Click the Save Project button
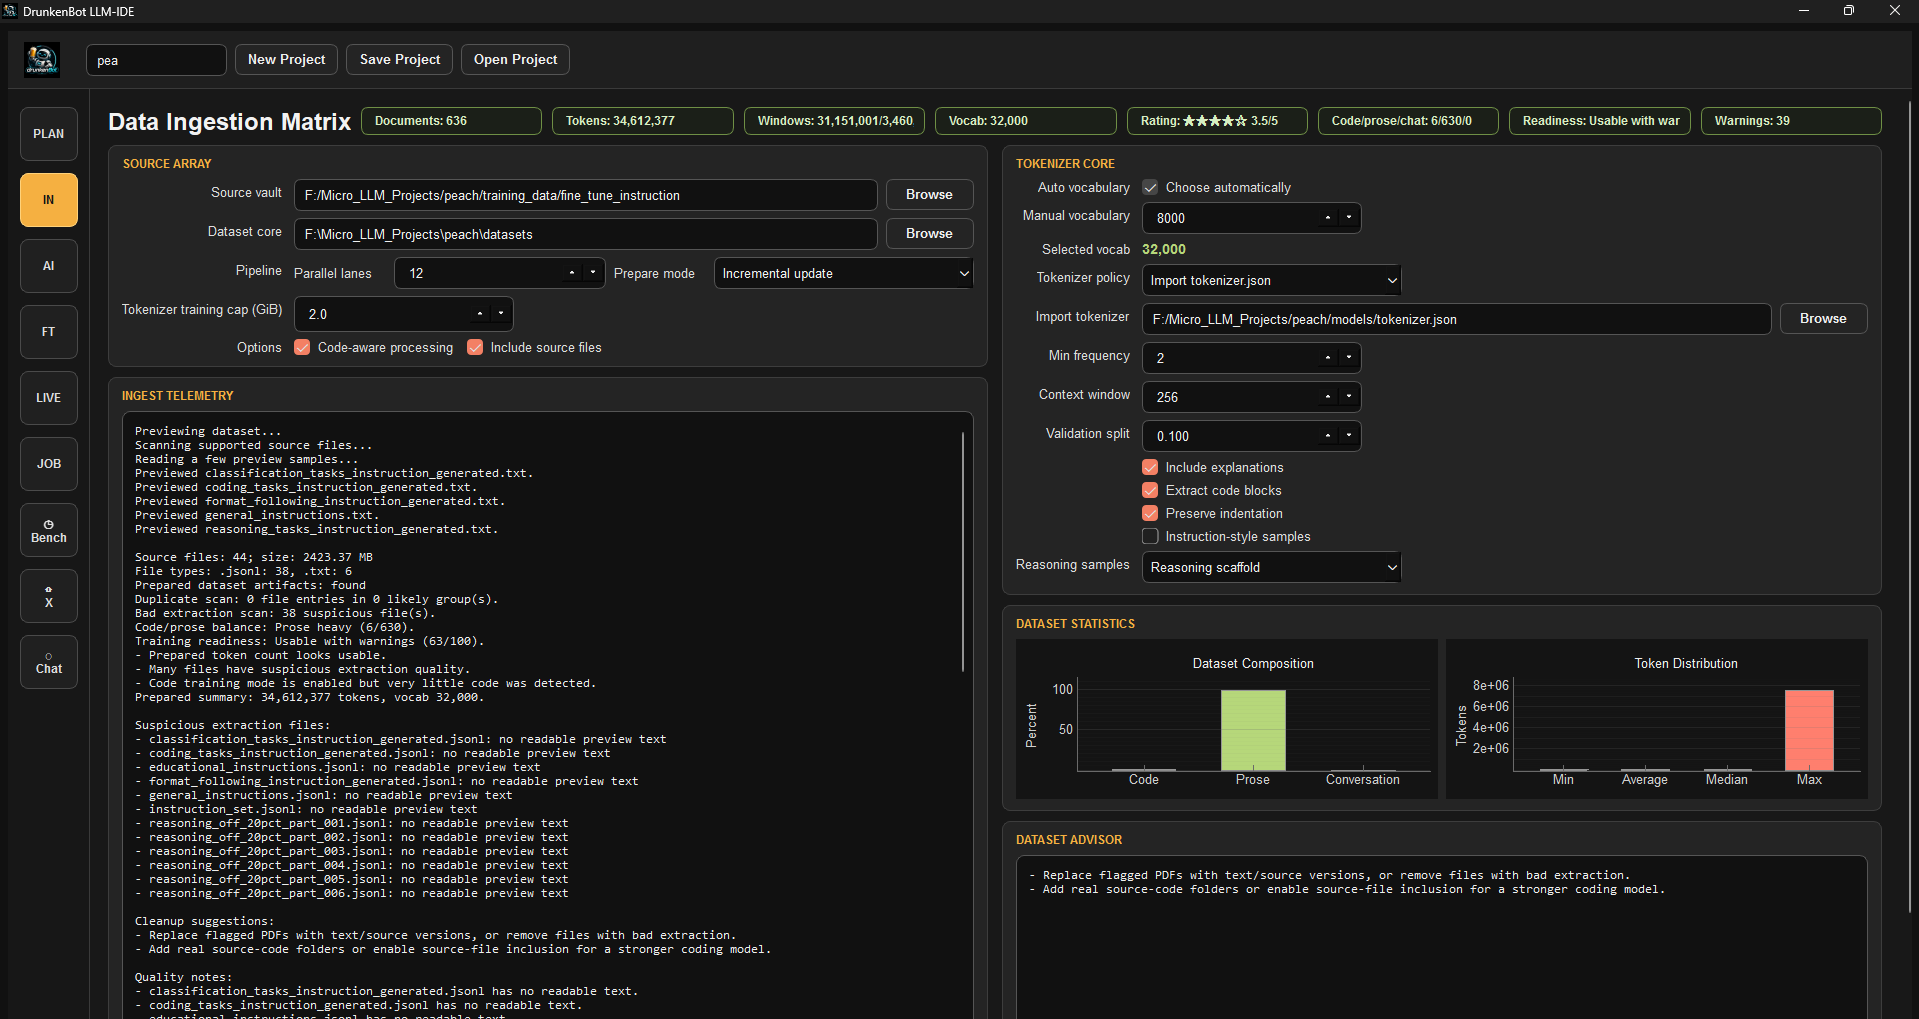Image resolution: width=1919 pixels, height=1019 pixels. pos(400,60)
